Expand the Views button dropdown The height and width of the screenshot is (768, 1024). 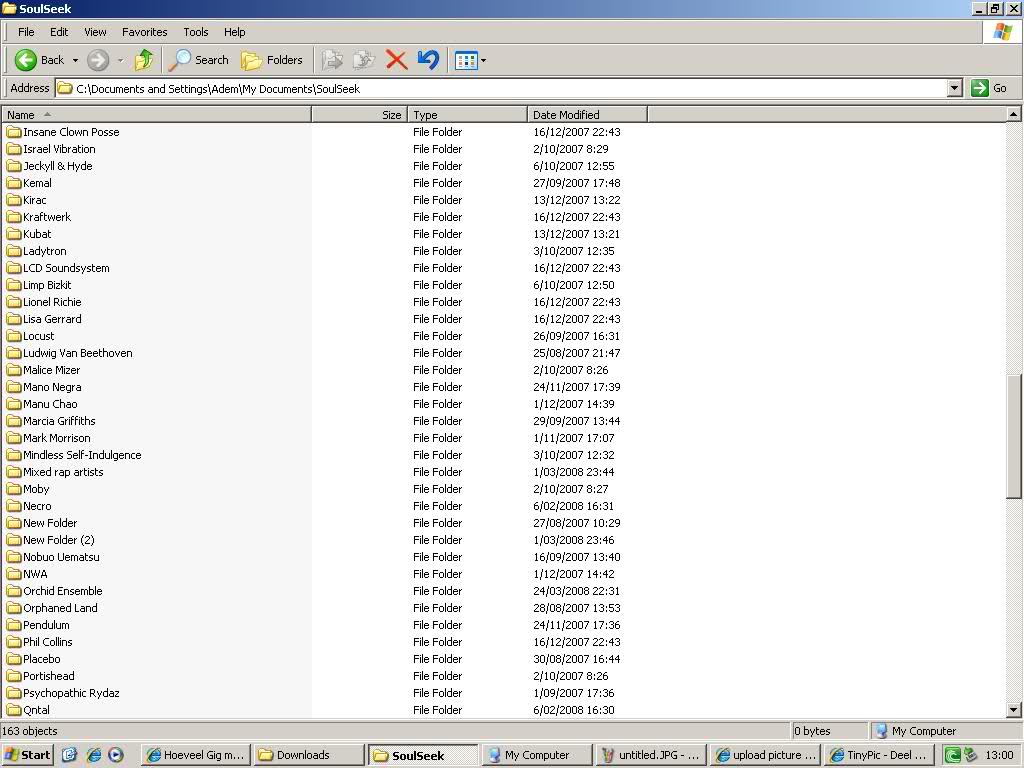tap(484, 60)
